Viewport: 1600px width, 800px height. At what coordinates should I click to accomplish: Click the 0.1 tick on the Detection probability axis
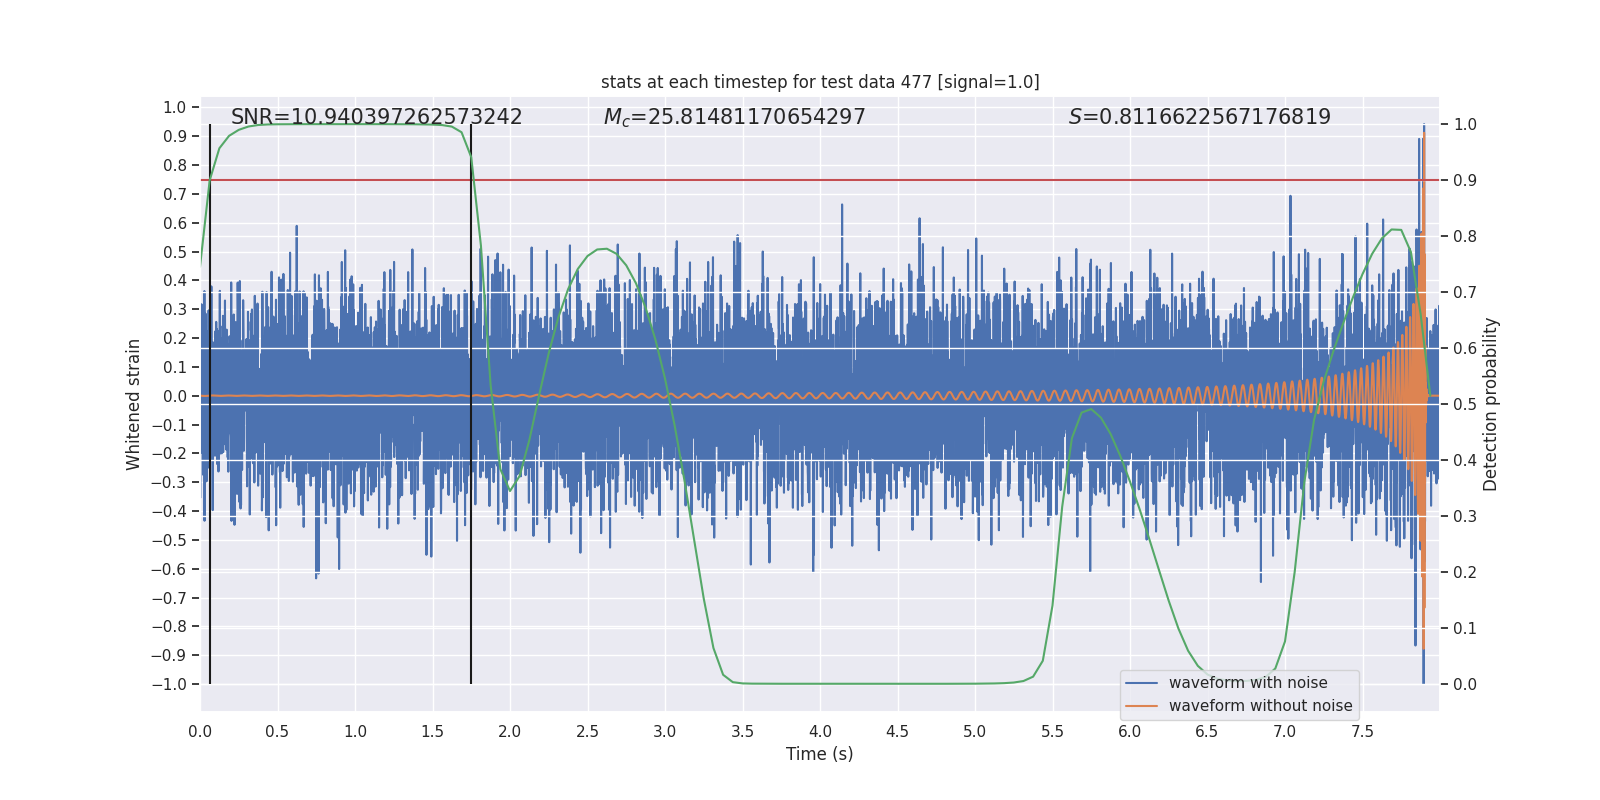1465,628
